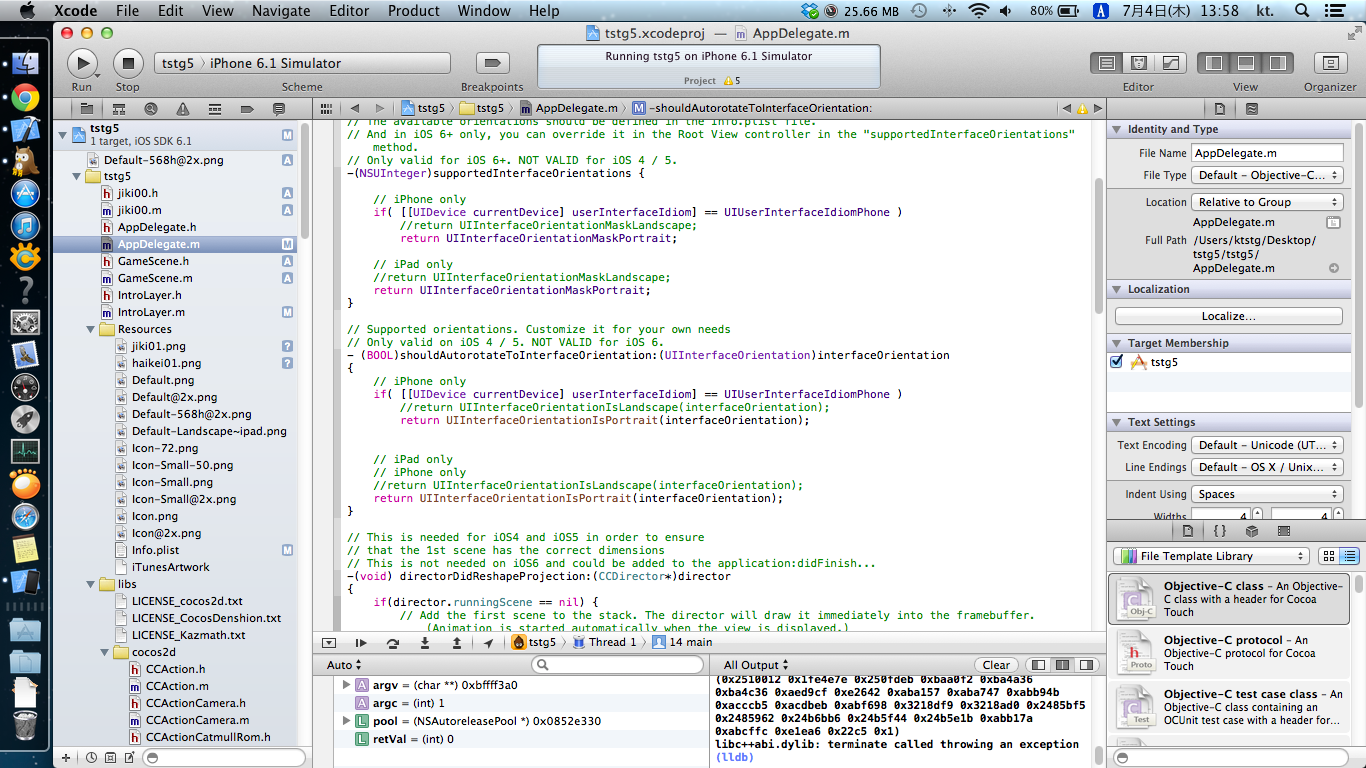Go forward in editor history
Viewport: 1366px width, 768px height.
coord(379,108)
